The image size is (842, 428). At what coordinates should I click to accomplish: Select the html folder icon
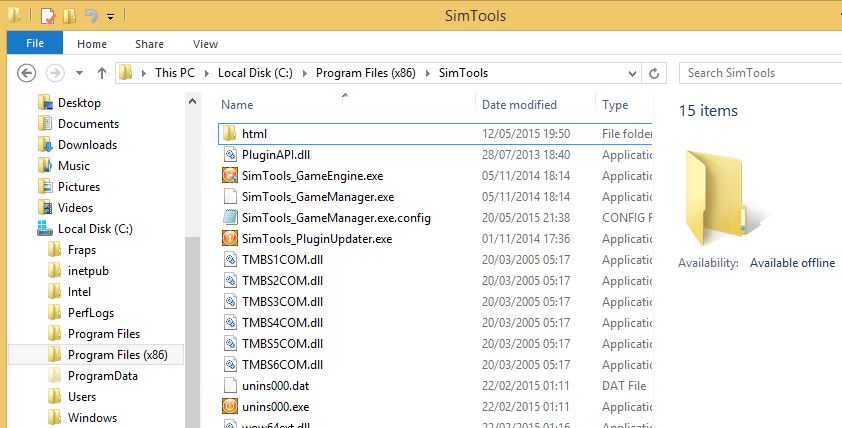click(230, 134)
